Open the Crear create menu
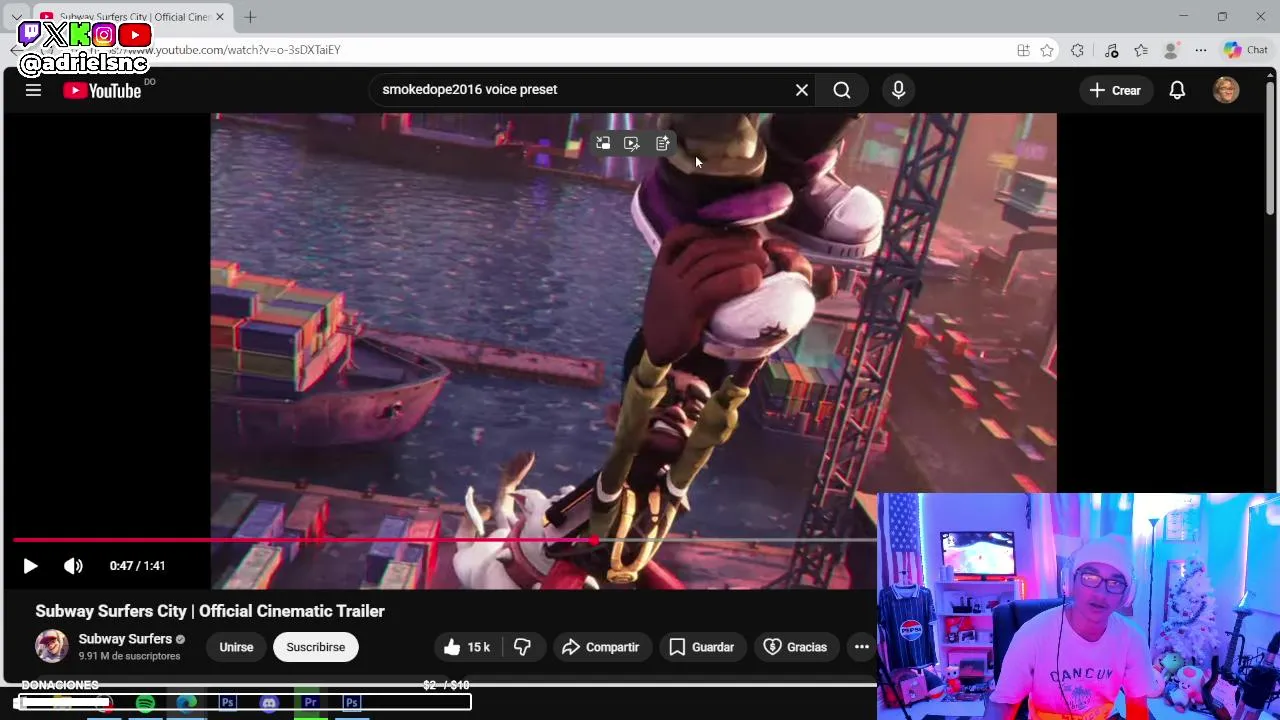Viewport: 1280px width, 720px height. coord(1116,90)
